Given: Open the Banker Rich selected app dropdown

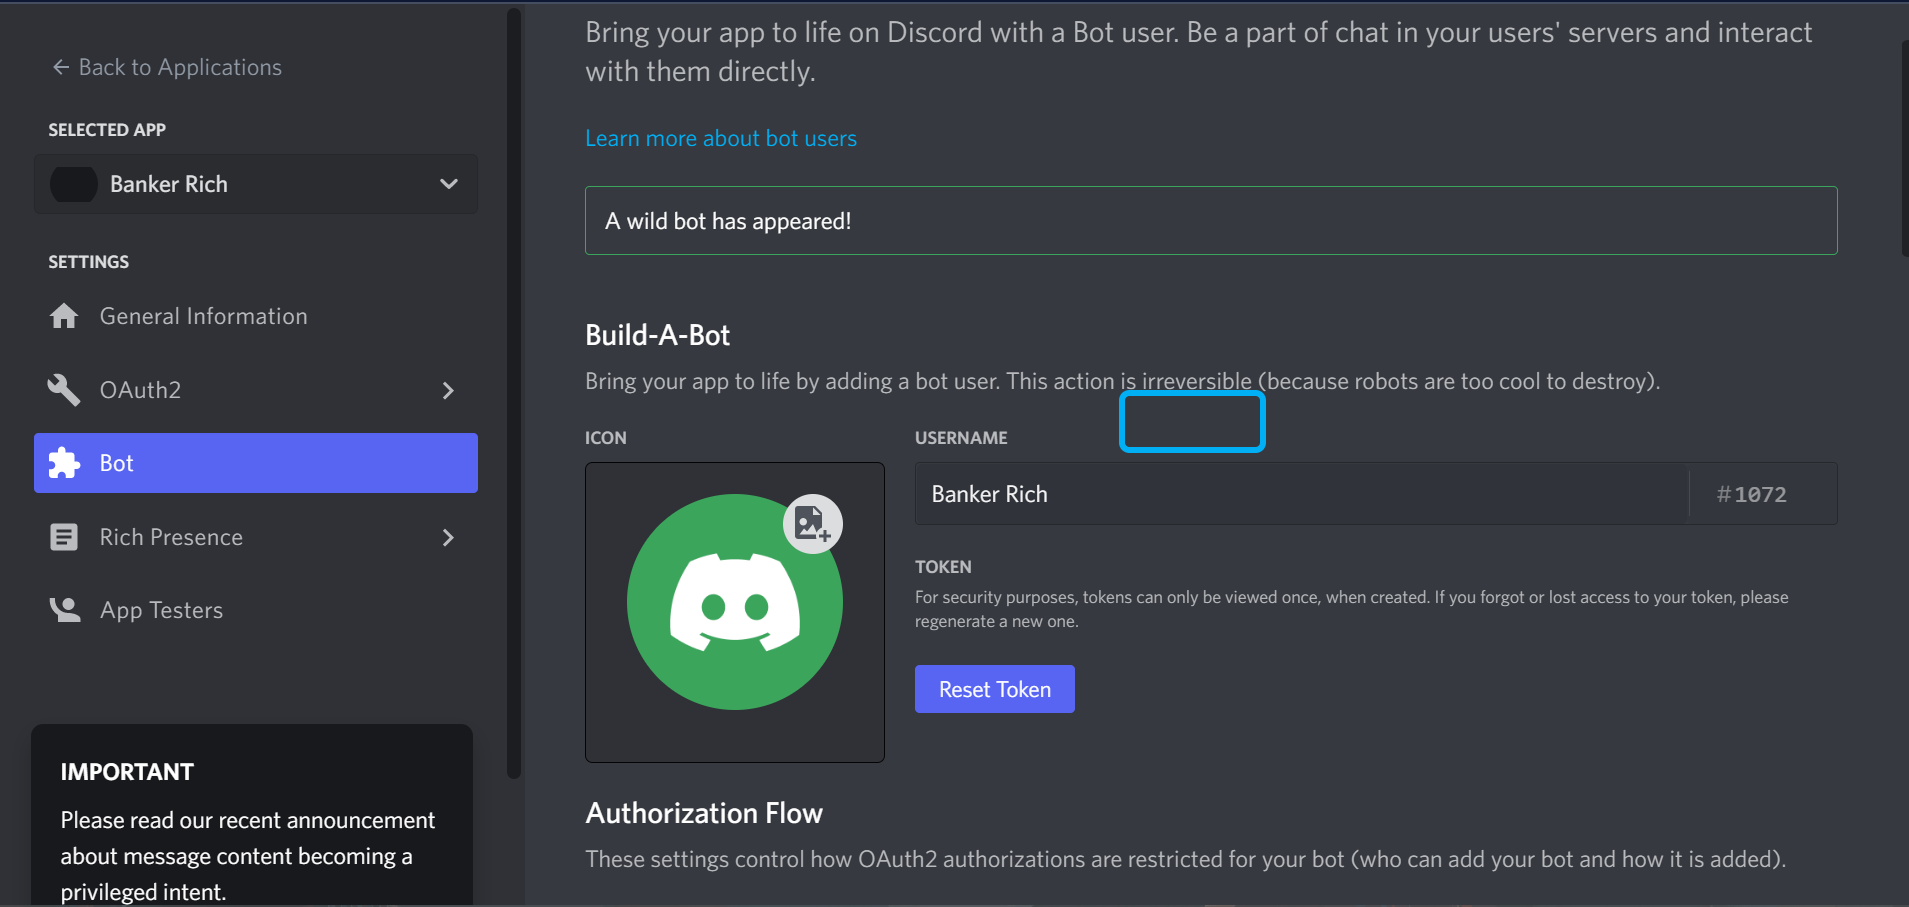Looking at the screenshot, I should (x=256, y=184).
